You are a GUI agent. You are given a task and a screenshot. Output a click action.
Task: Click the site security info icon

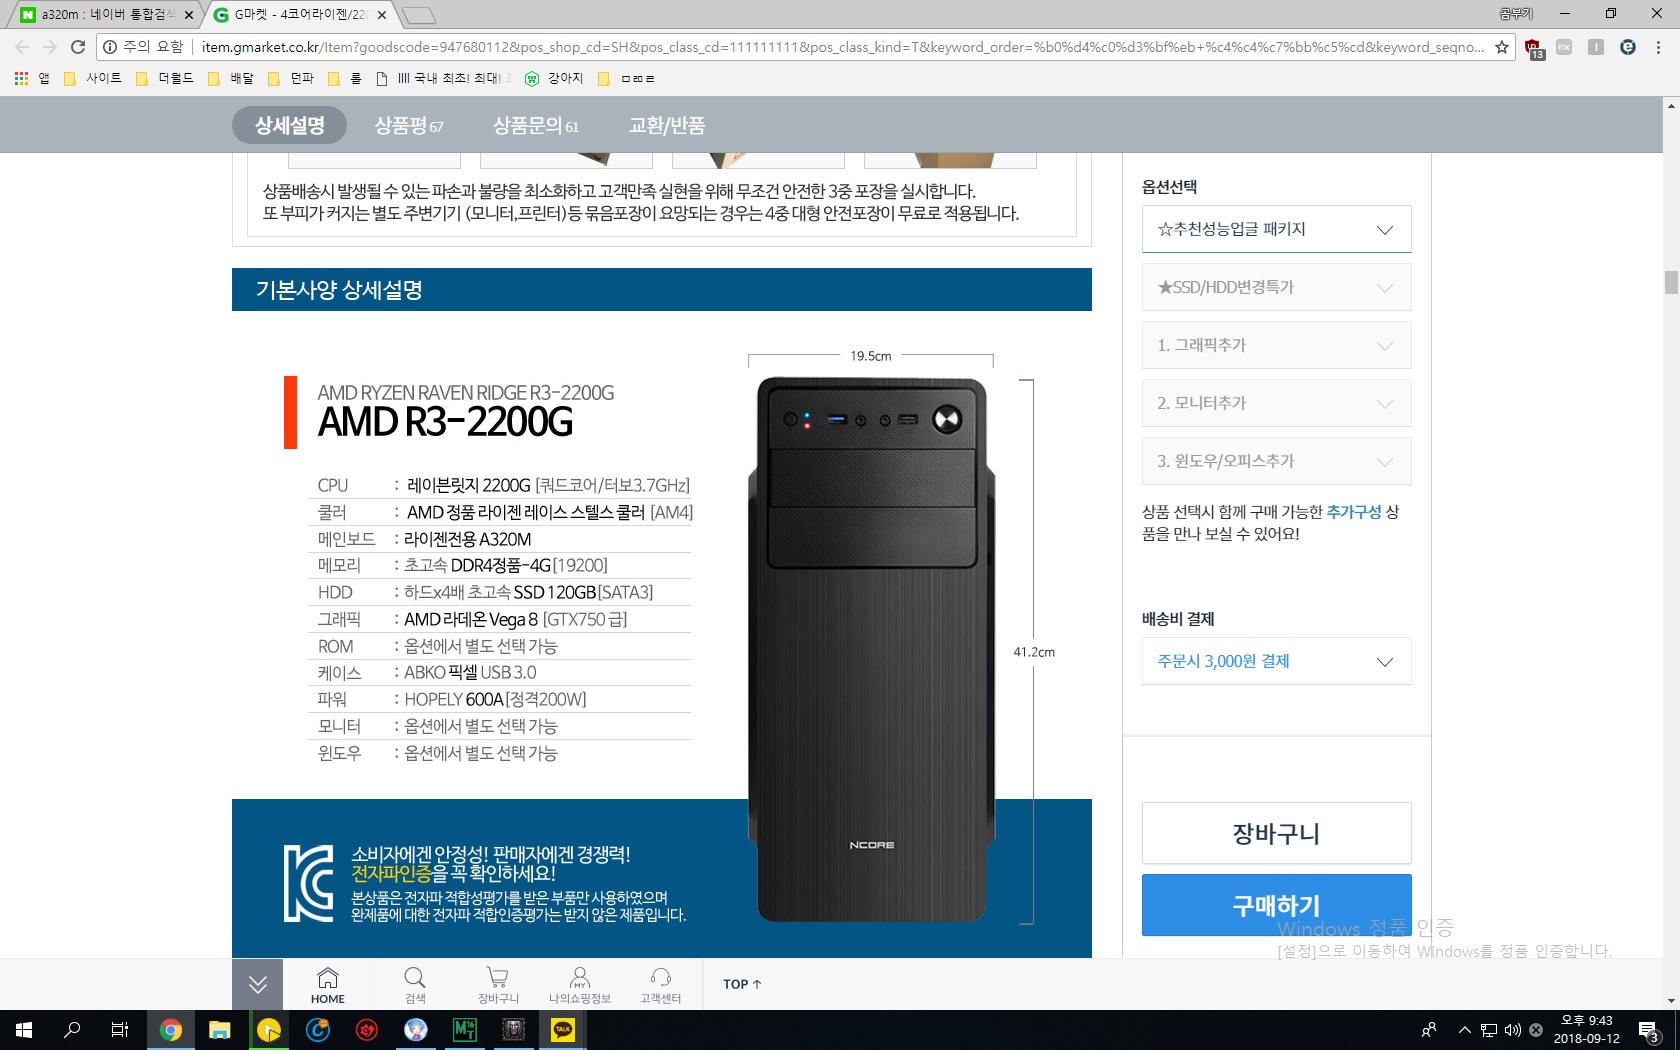(x=110, y=47)
